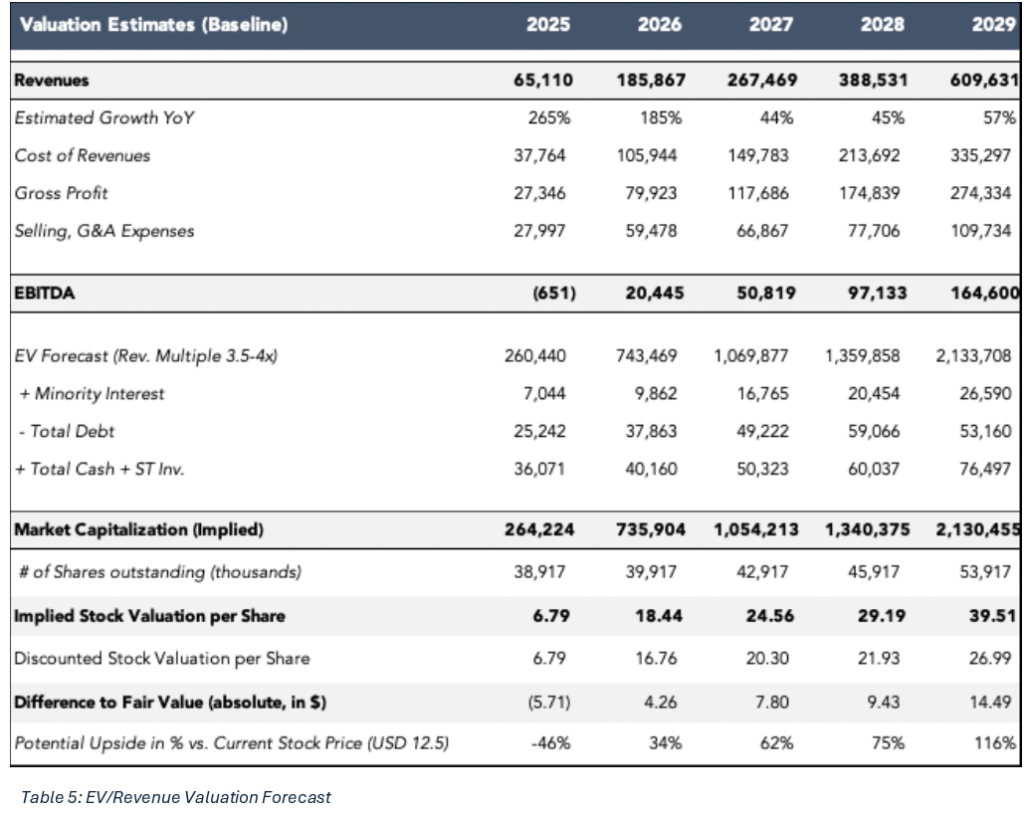Click total debt value 25,242
The image size is (1024, 814).
coord(539,432)
